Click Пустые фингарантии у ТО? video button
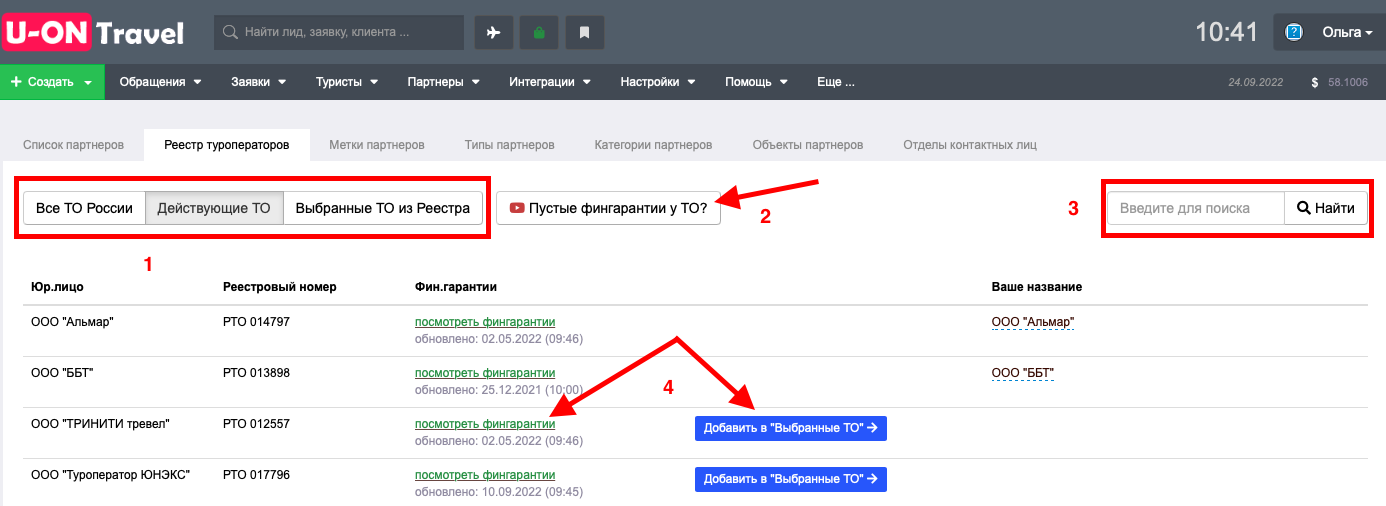This screenshot has height=506, width=1386. pos(608,208)
